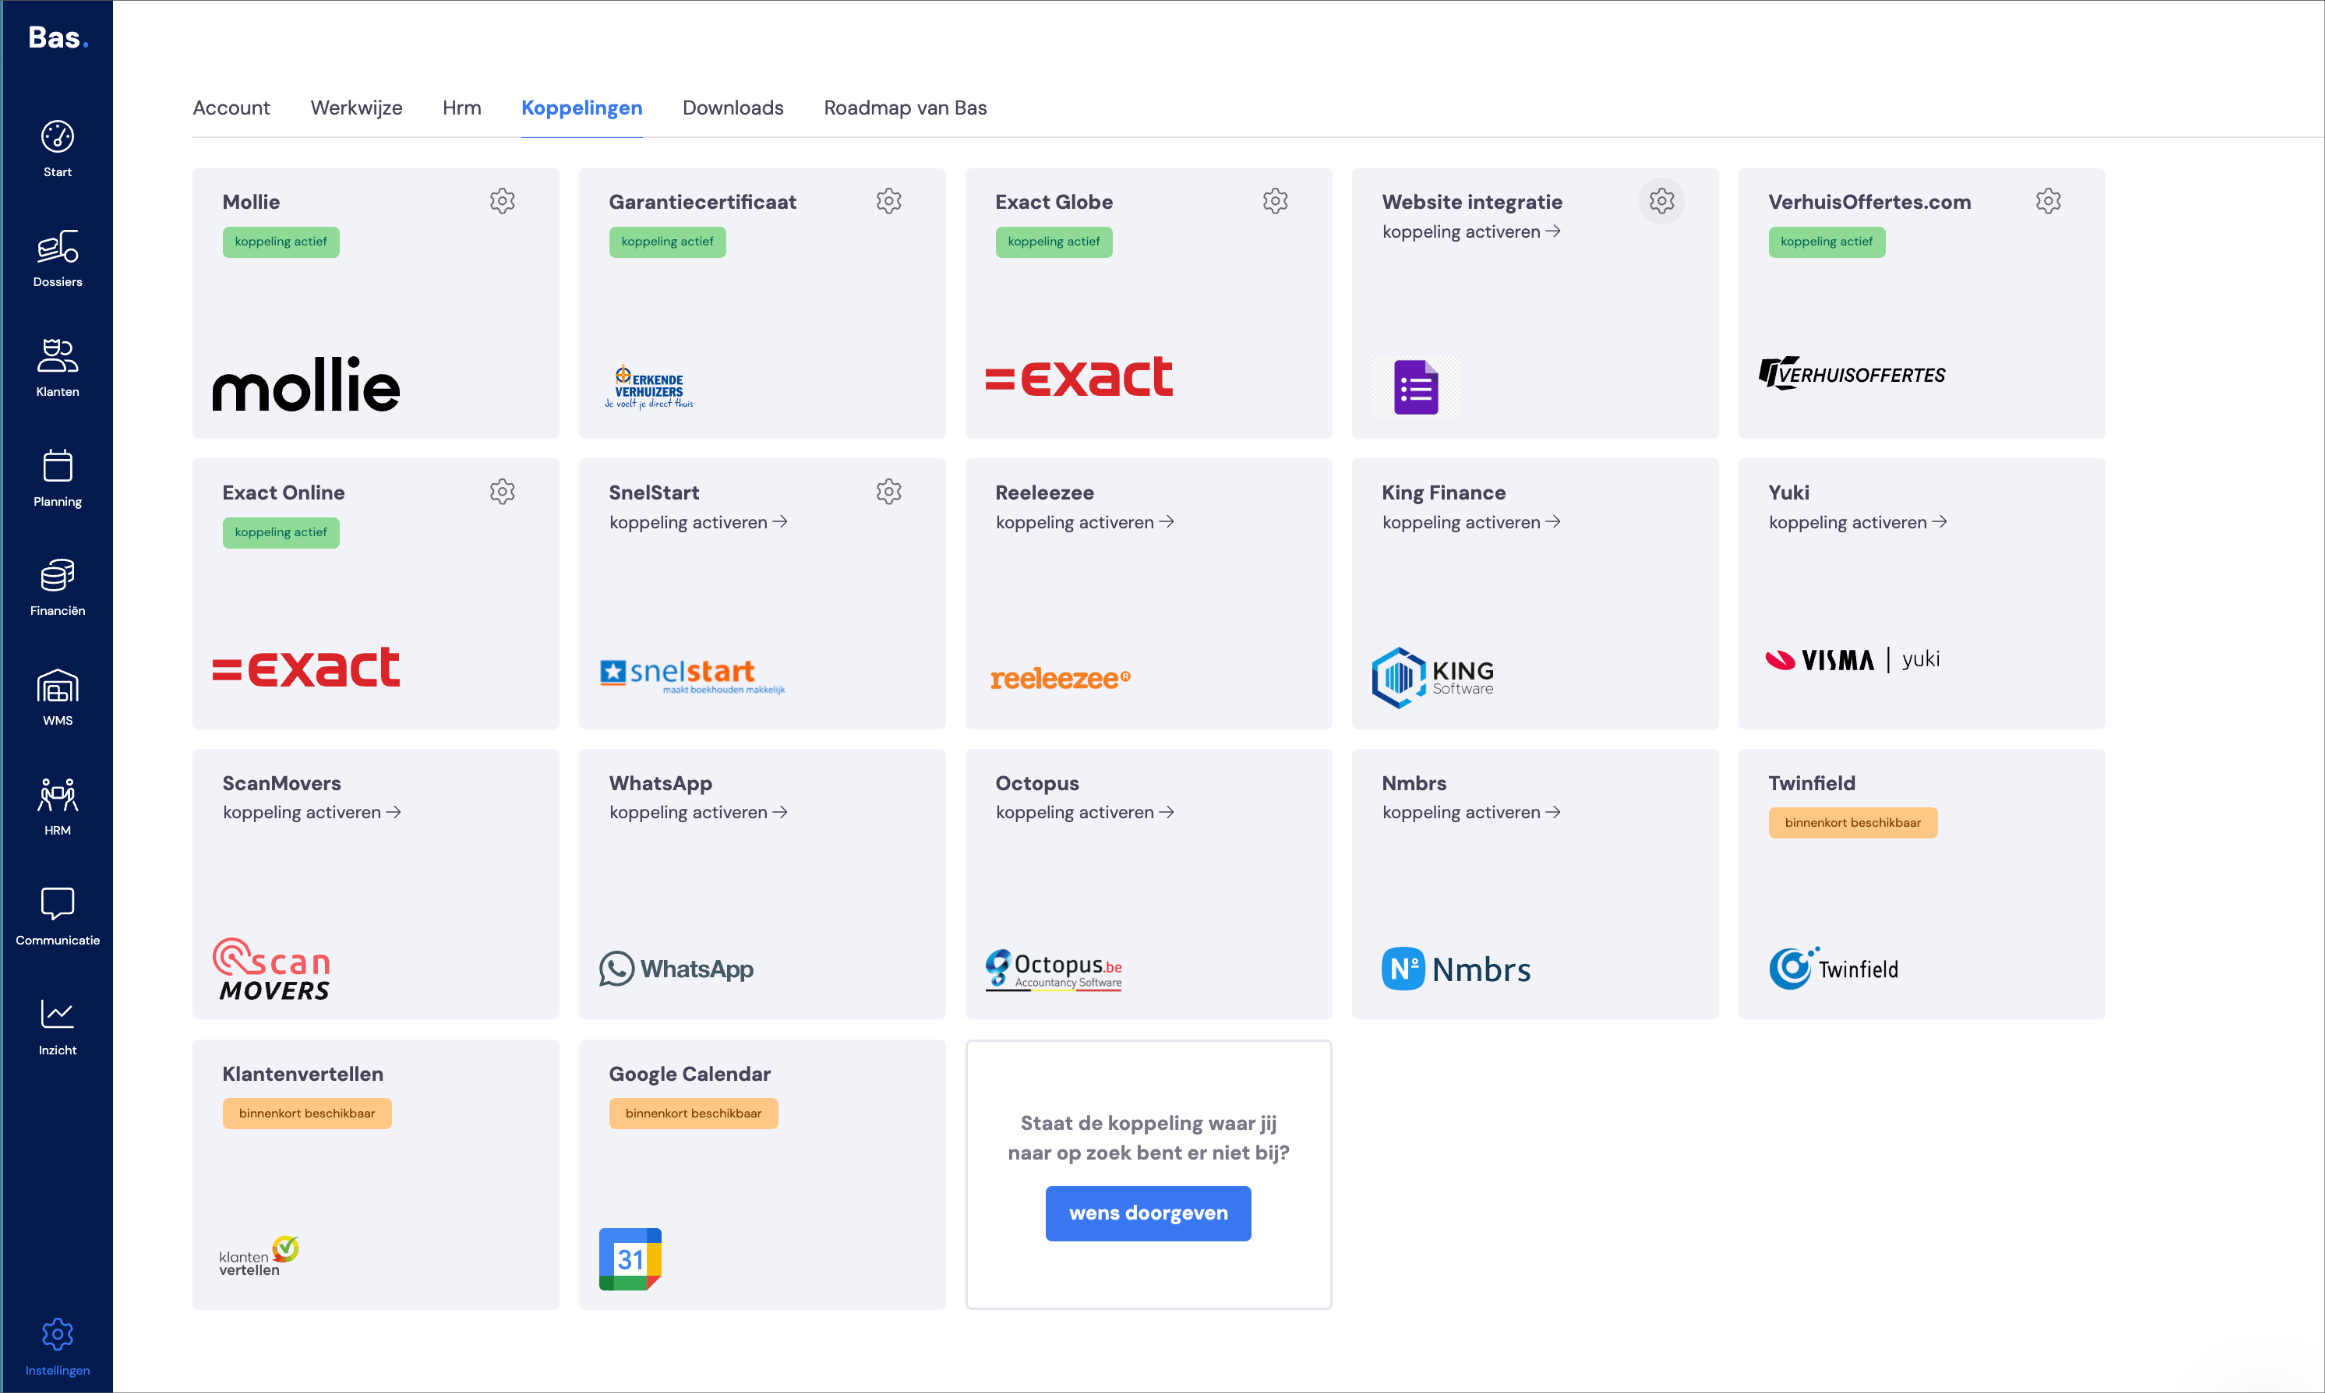The image size is (2325, 1393).
Task: Open Planning calendar in sidebar
Action: point(57,479)
